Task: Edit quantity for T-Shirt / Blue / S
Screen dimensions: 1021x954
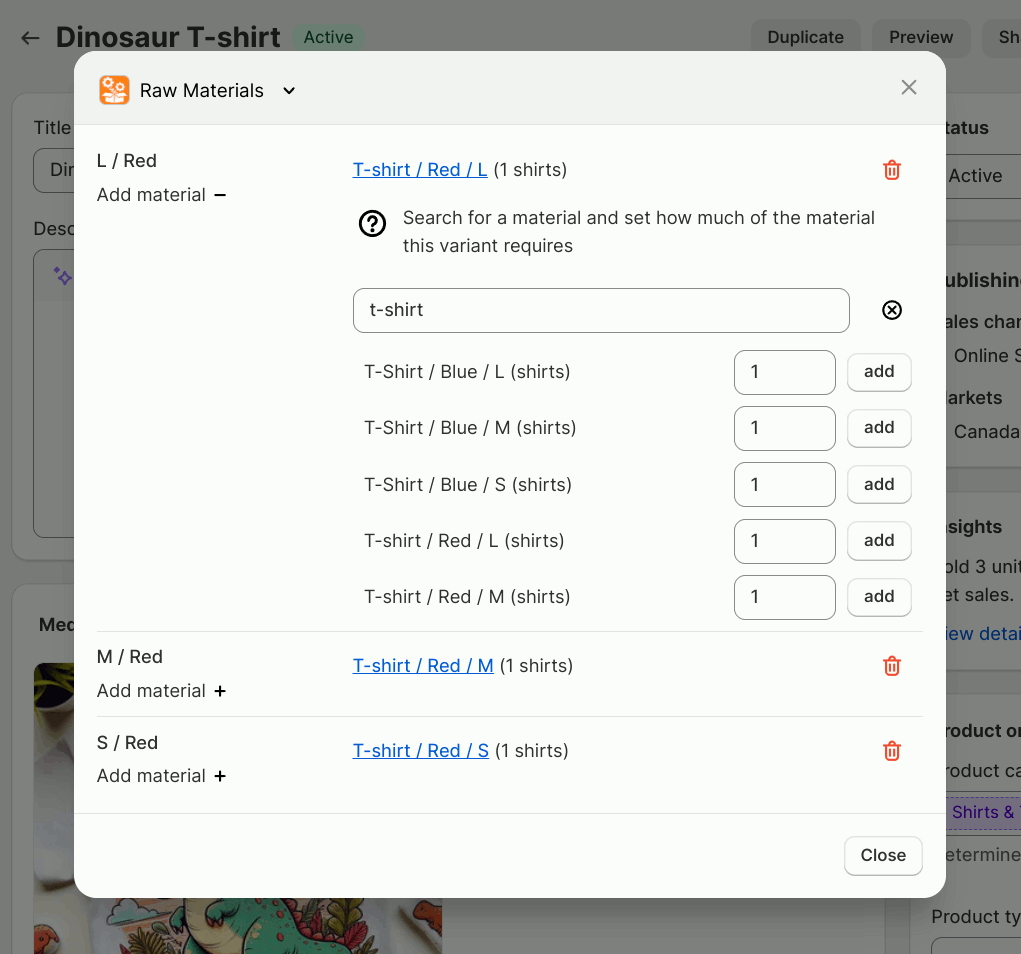Action: pos(785,484)
